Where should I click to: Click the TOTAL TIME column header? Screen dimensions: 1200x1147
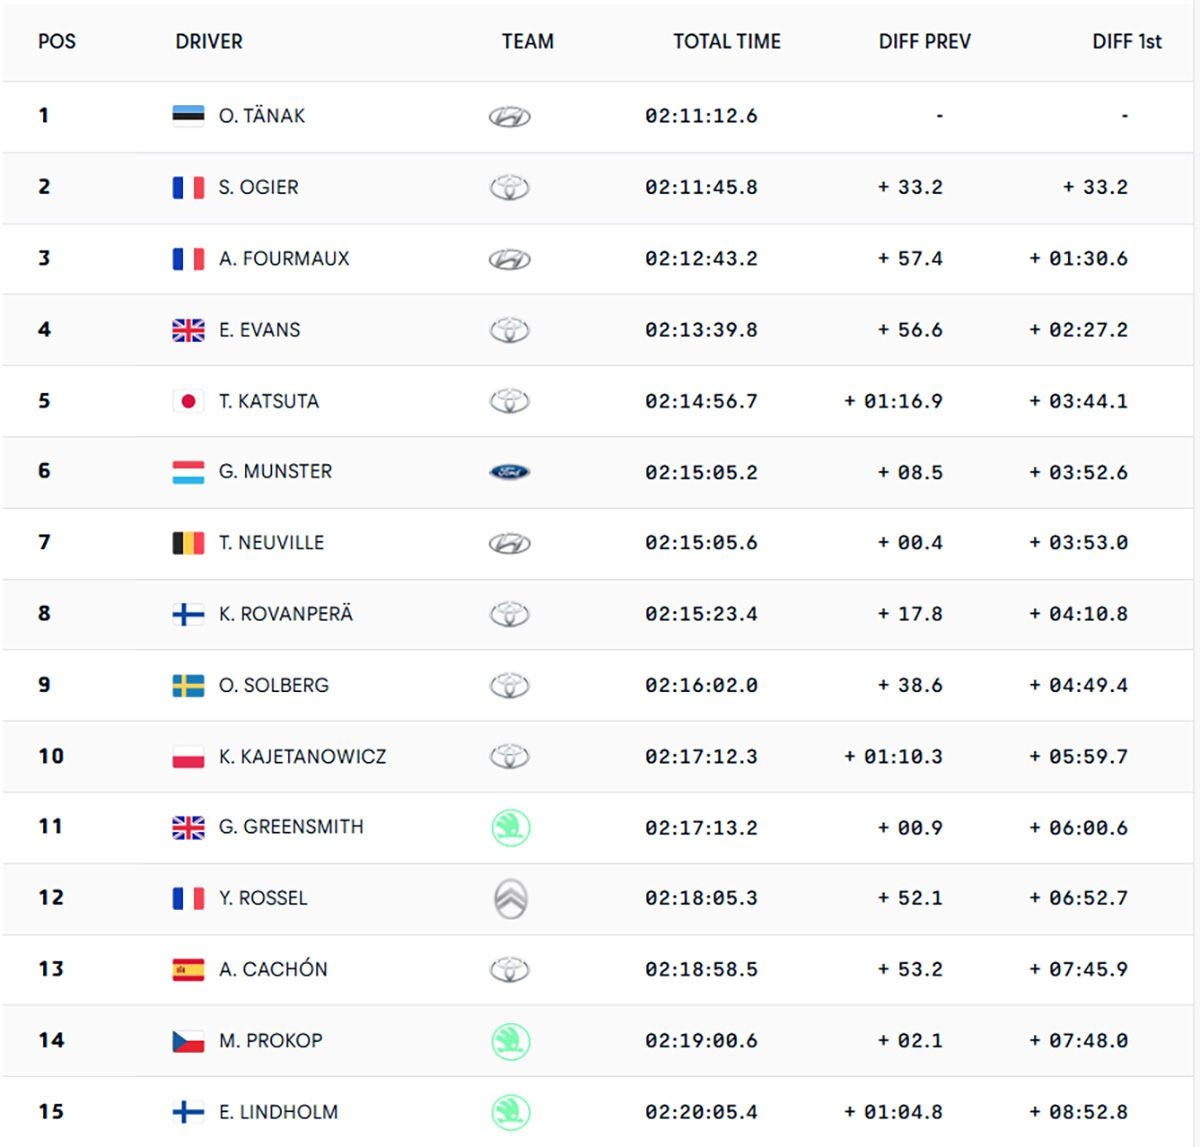coord(726,42)
